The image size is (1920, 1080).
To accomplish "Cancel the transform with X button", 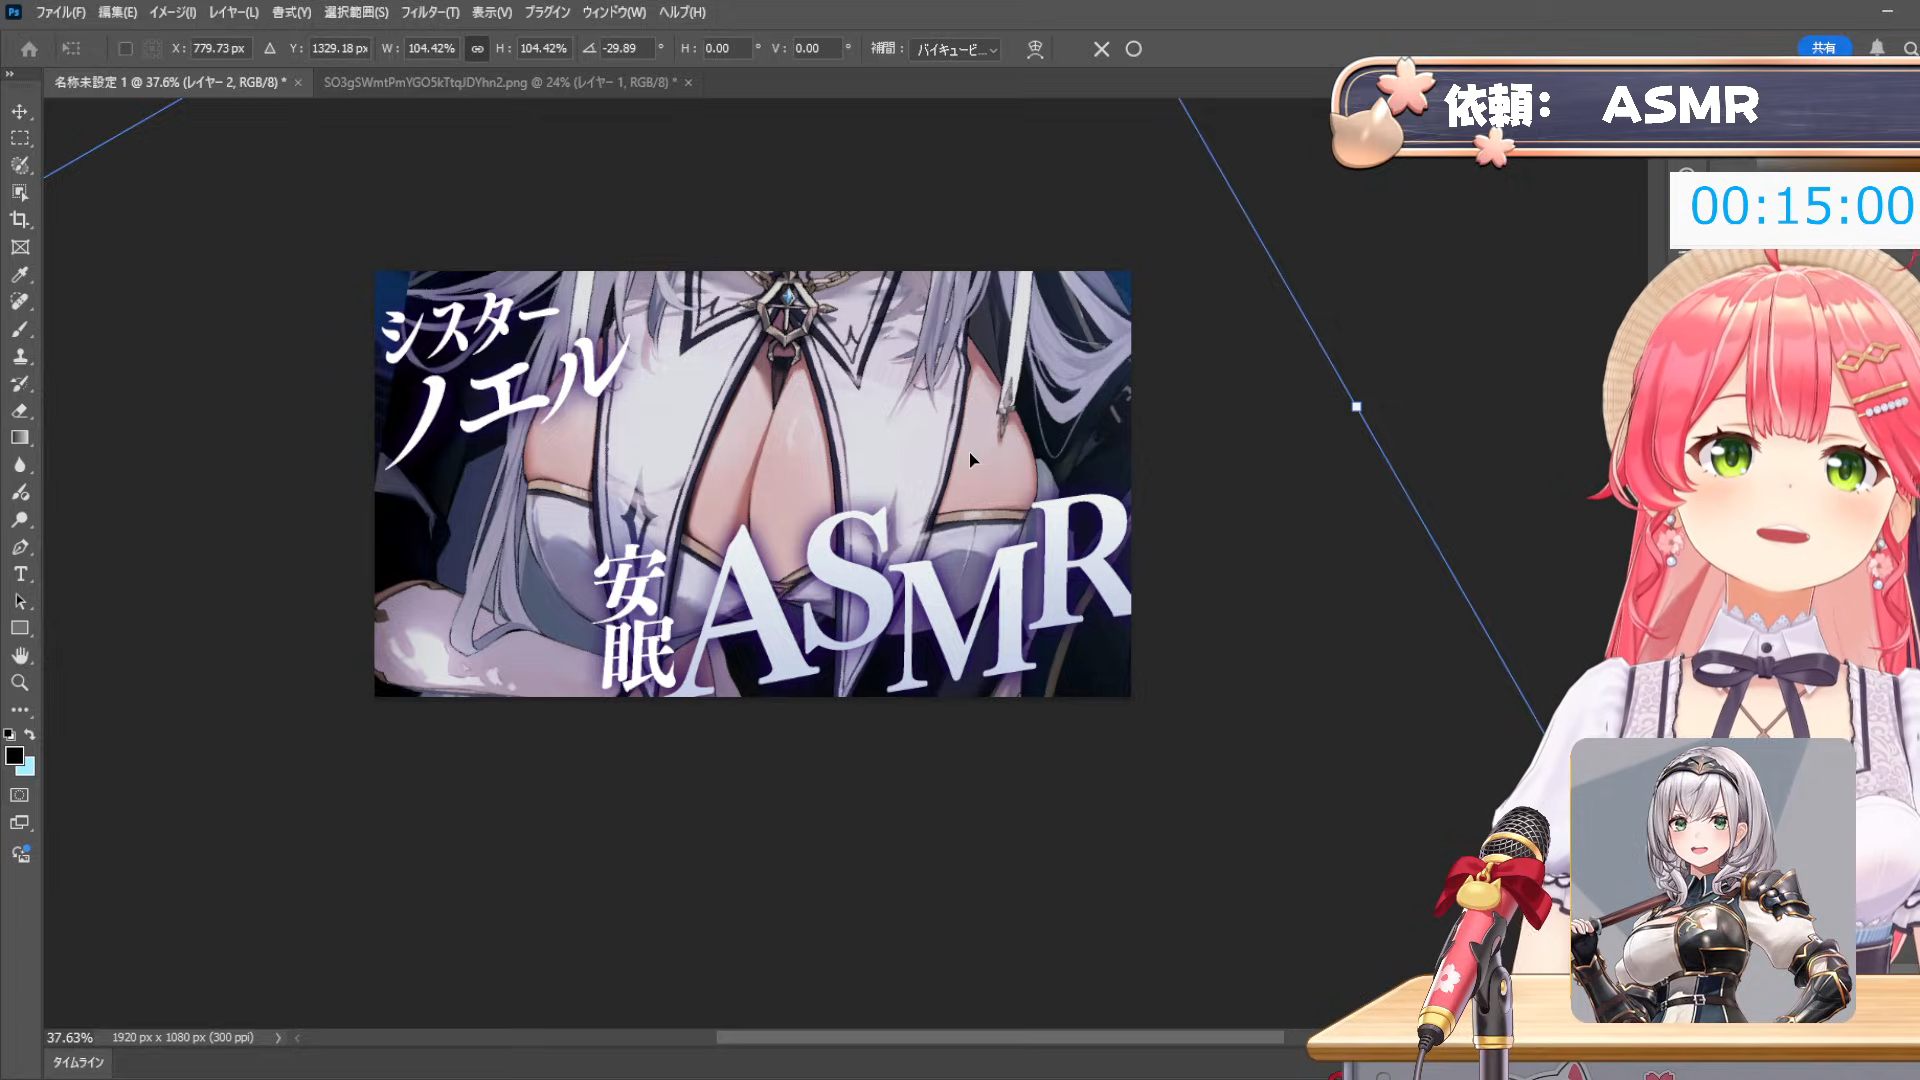I will click(1101, 49).
